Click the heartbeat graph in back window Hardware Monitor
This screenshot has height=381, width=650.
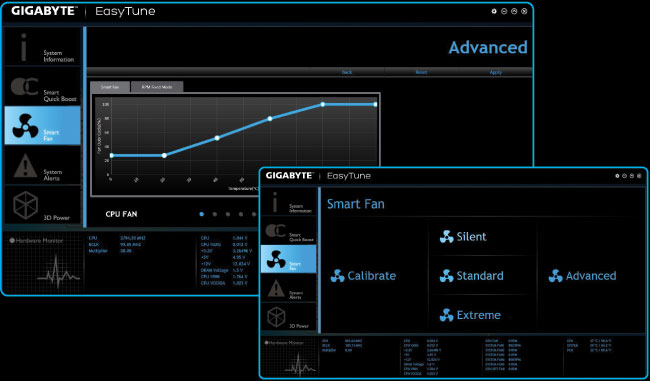[x=58, y=272]
